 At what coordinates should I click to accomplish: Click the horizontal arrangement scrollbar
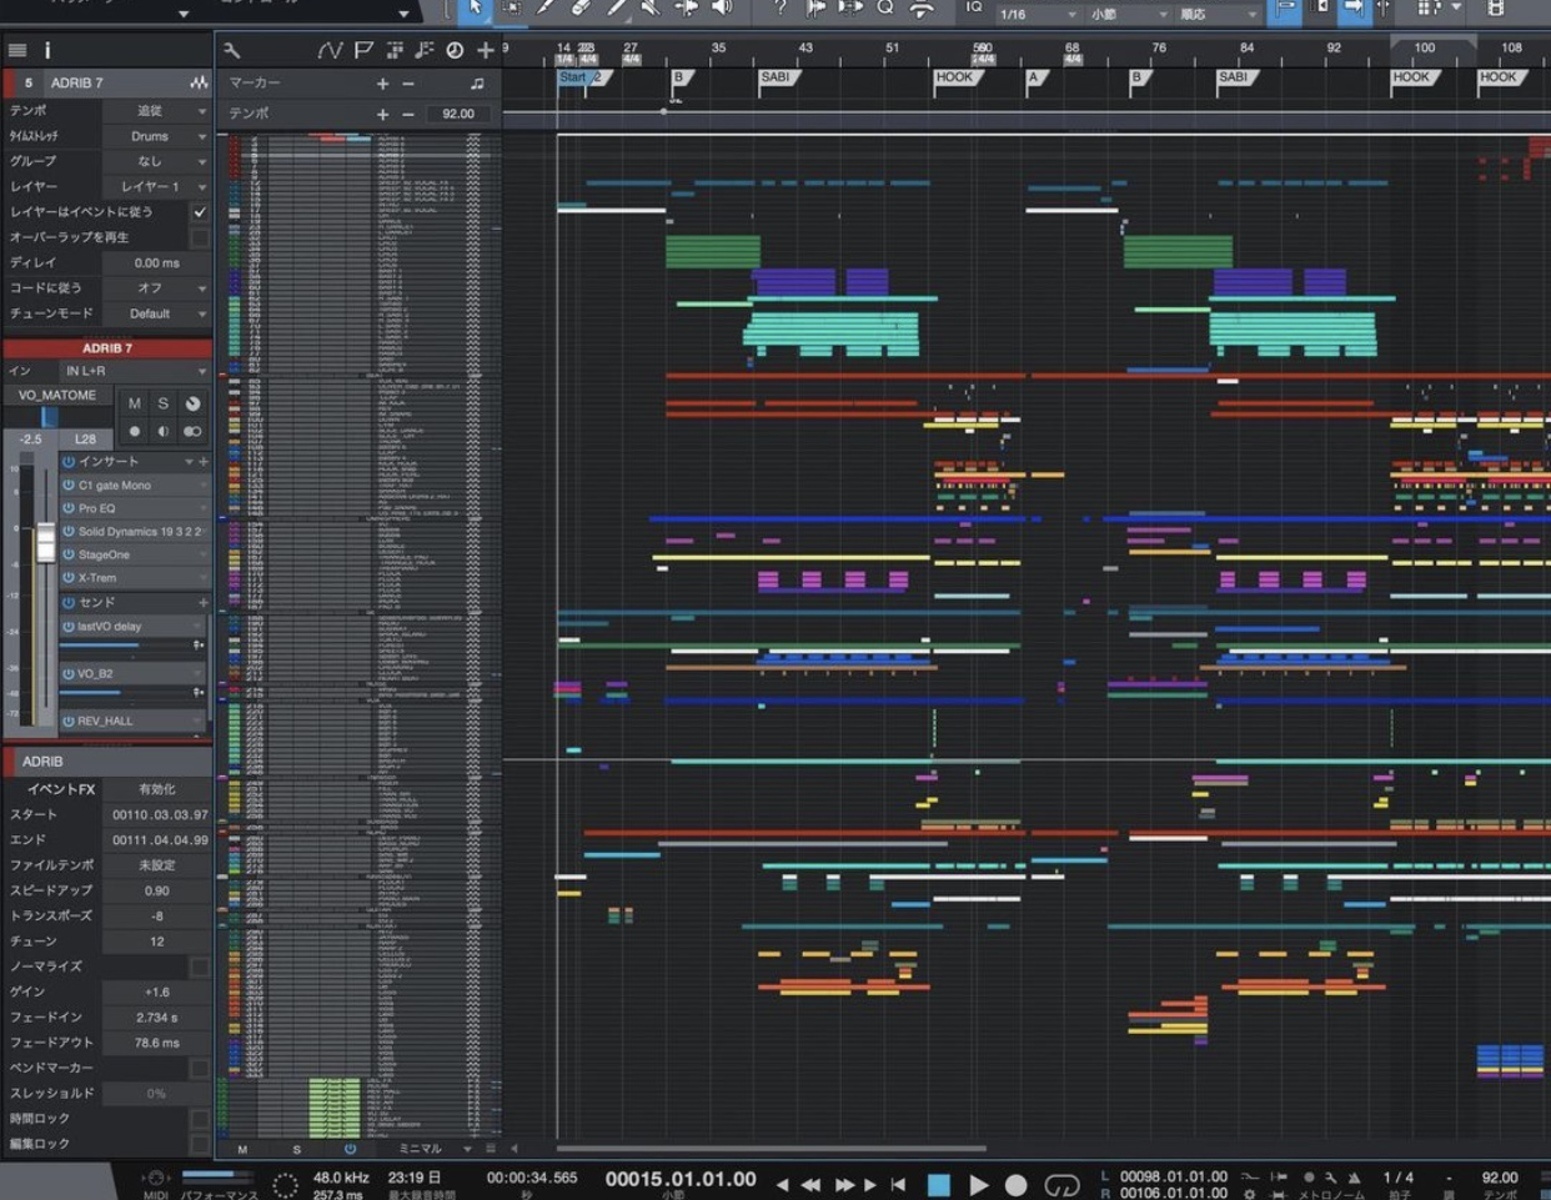771,1149
